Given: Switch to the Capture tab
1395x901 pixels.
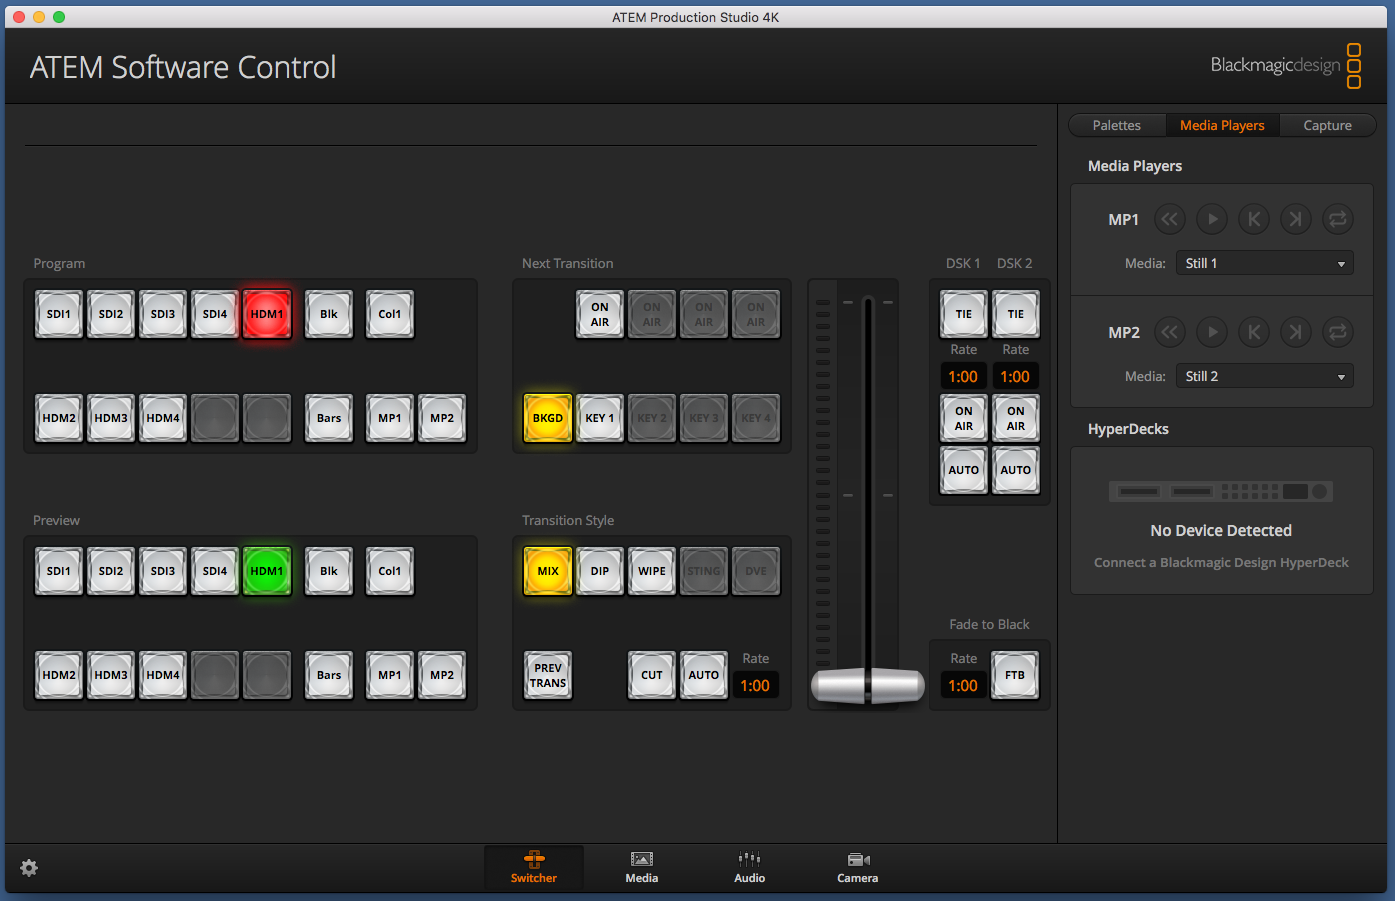Looking at the screenshot, I should click(1328, 125).
